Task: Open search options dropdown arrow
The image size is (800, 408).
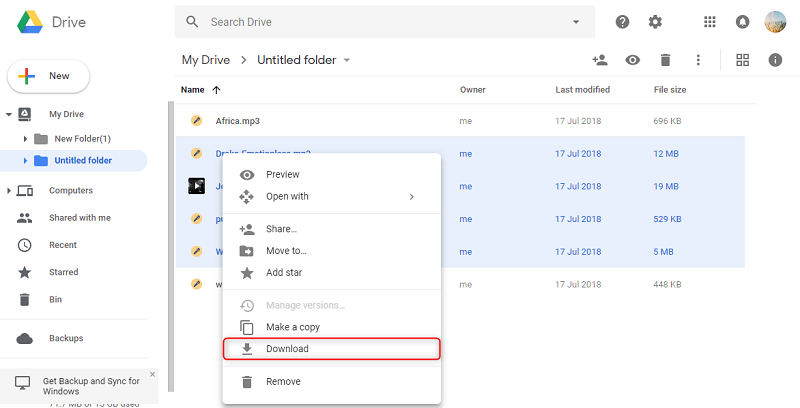Action: [x=576, y=22]
